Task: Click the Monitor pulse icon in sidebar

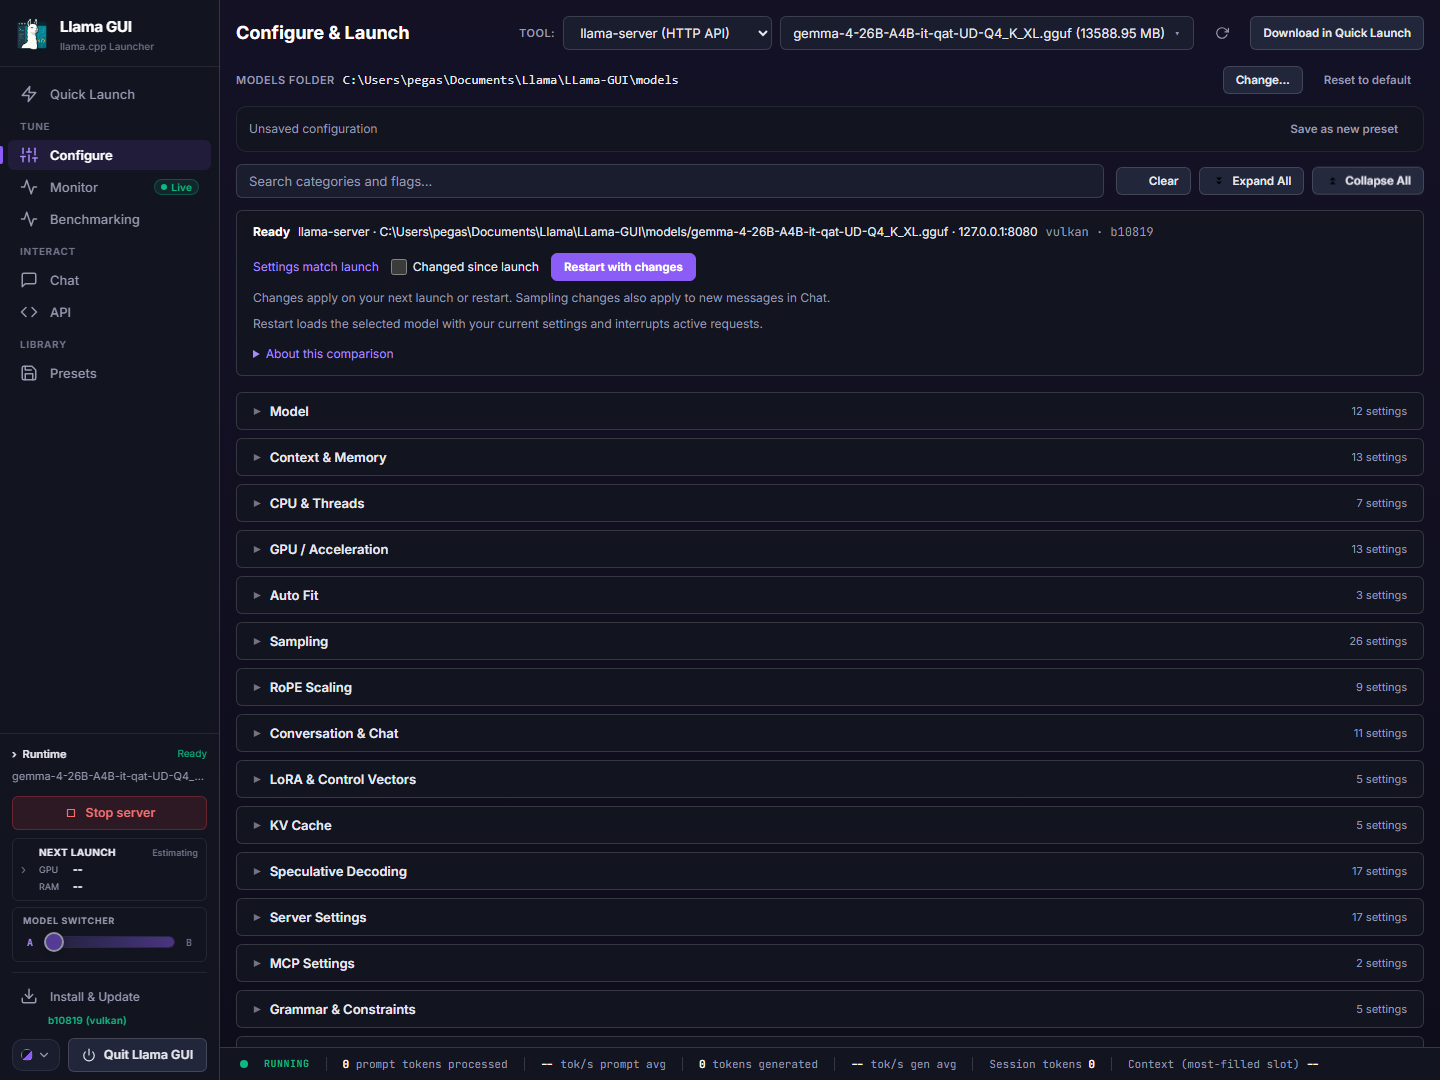Action: 29,187
